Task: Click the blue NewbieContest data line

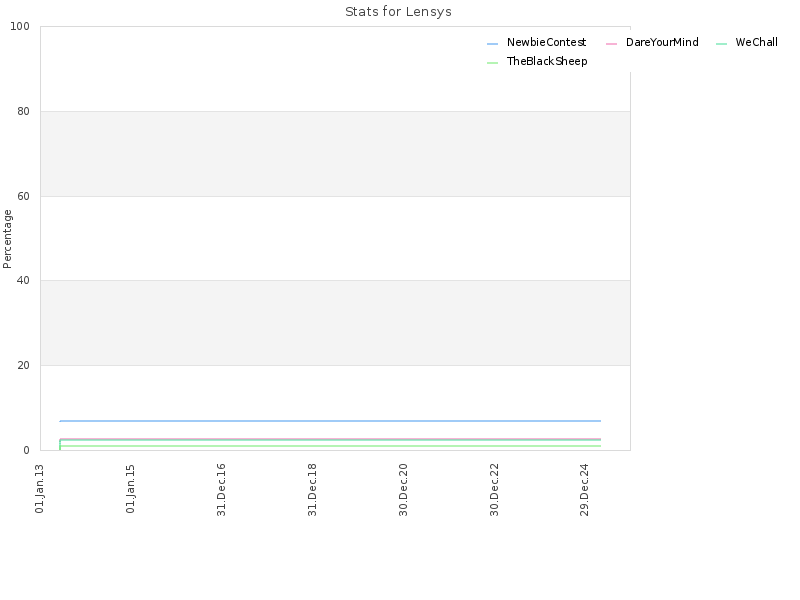Action: tap(330, 421)
